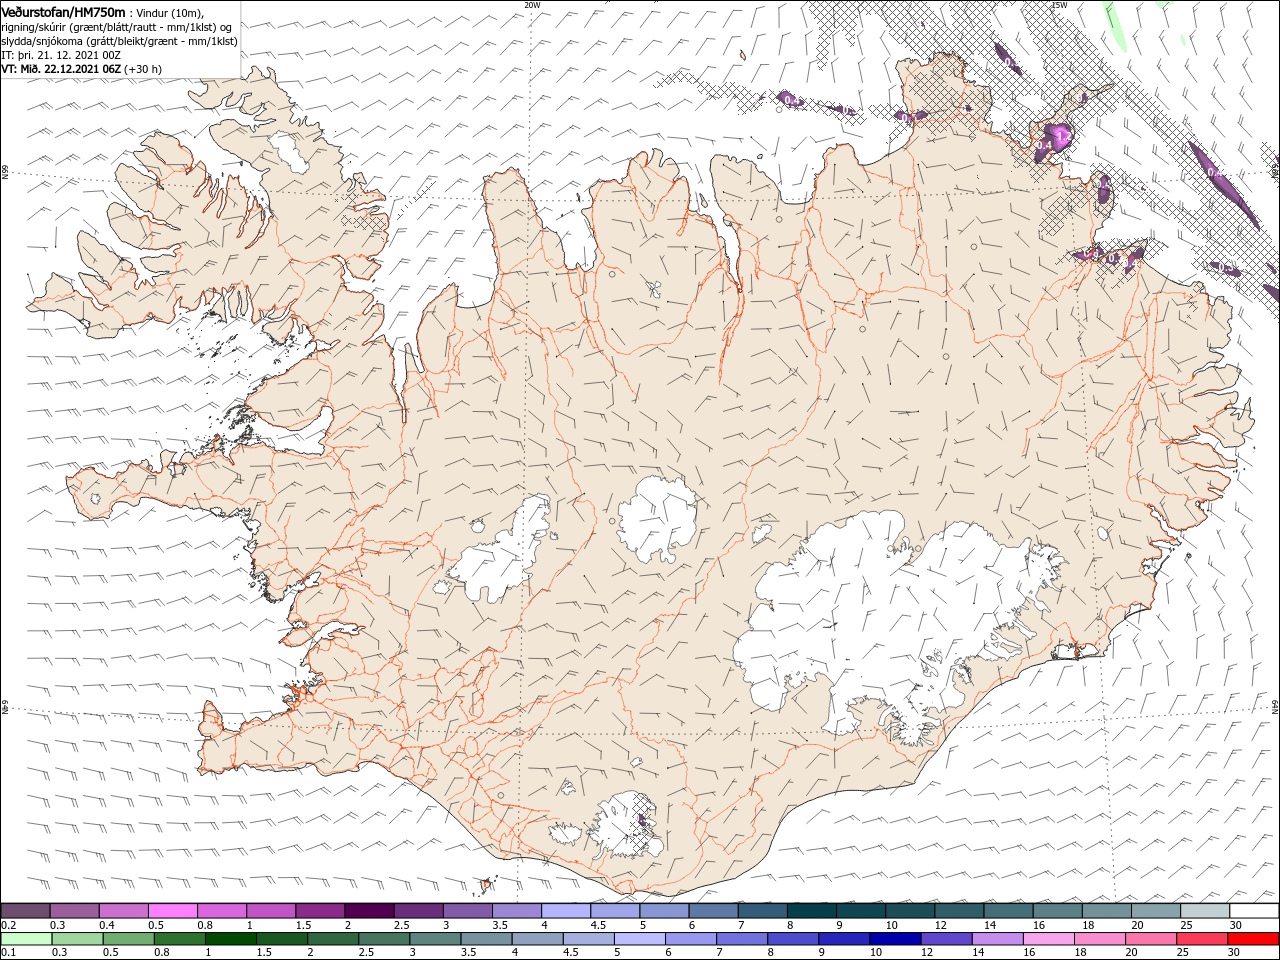Viewport: 1280px width, 960px height.
Task: Pick the bottom-row pale green swatch starting at 0.1
Action: 26,939
